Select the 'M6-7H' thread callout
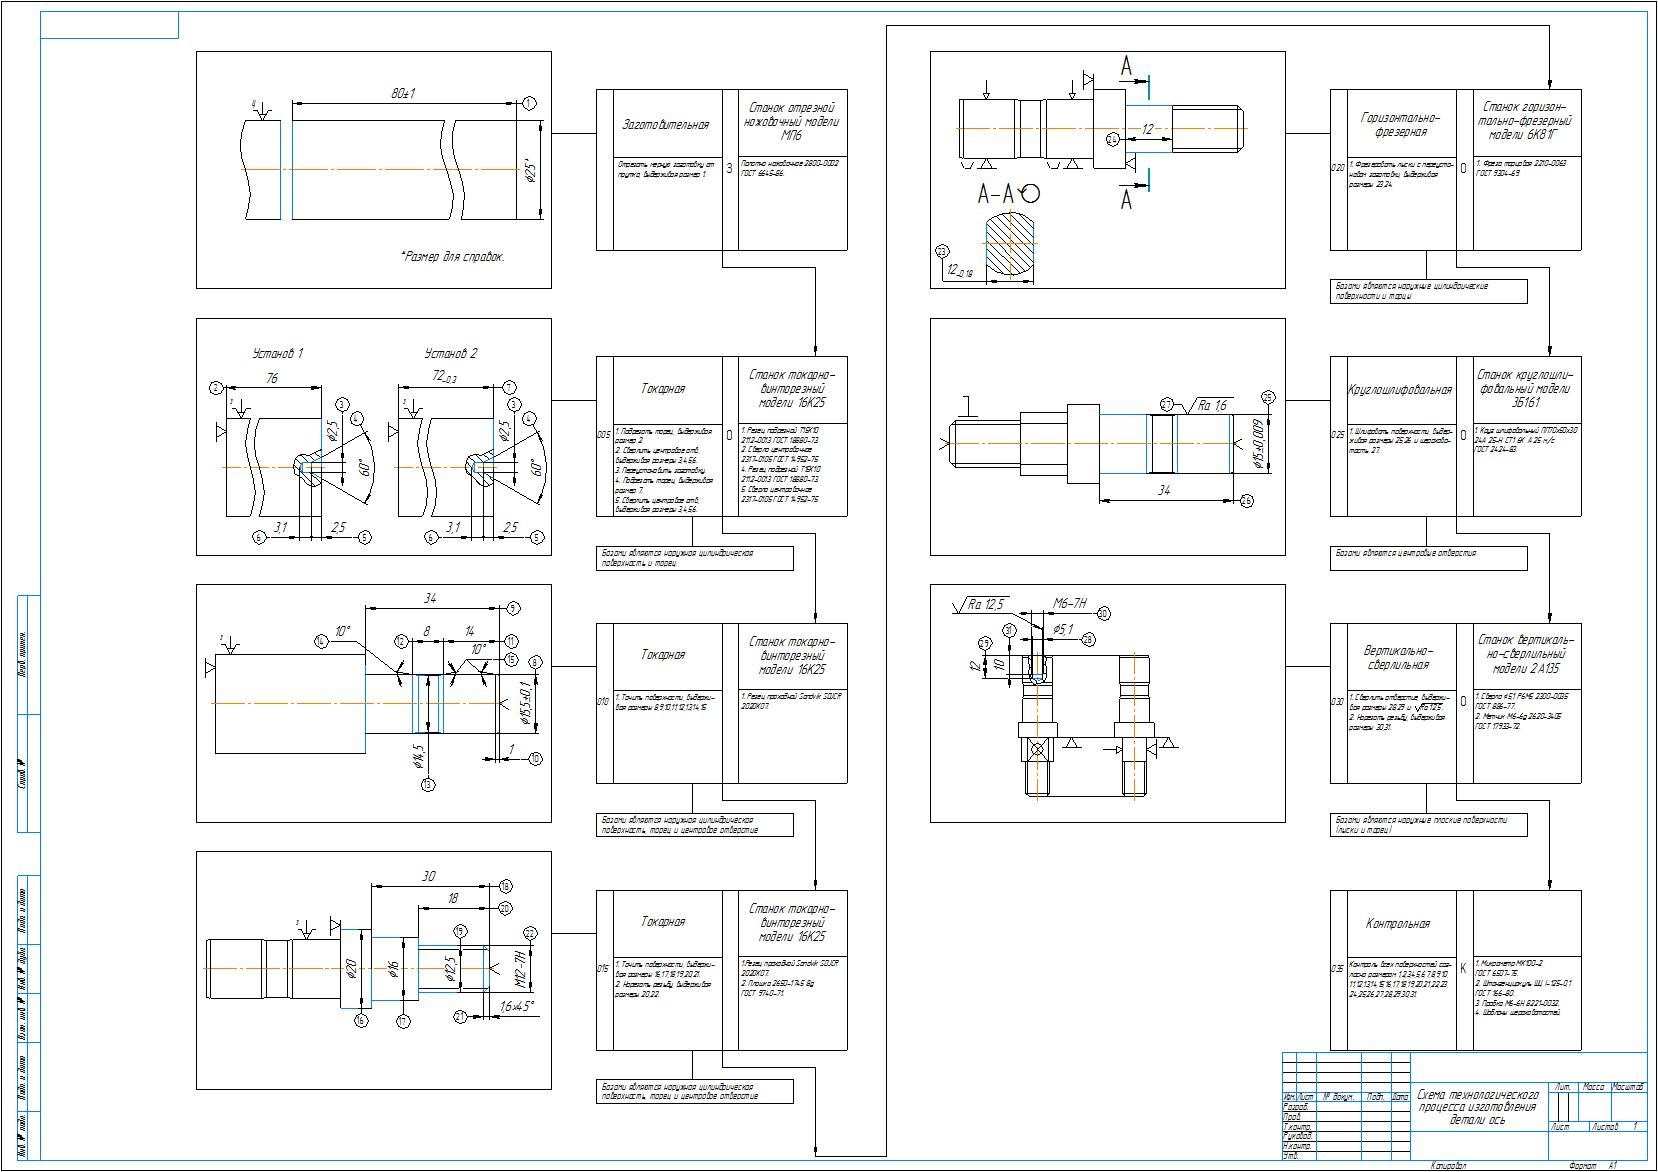 coord(1071,603)
